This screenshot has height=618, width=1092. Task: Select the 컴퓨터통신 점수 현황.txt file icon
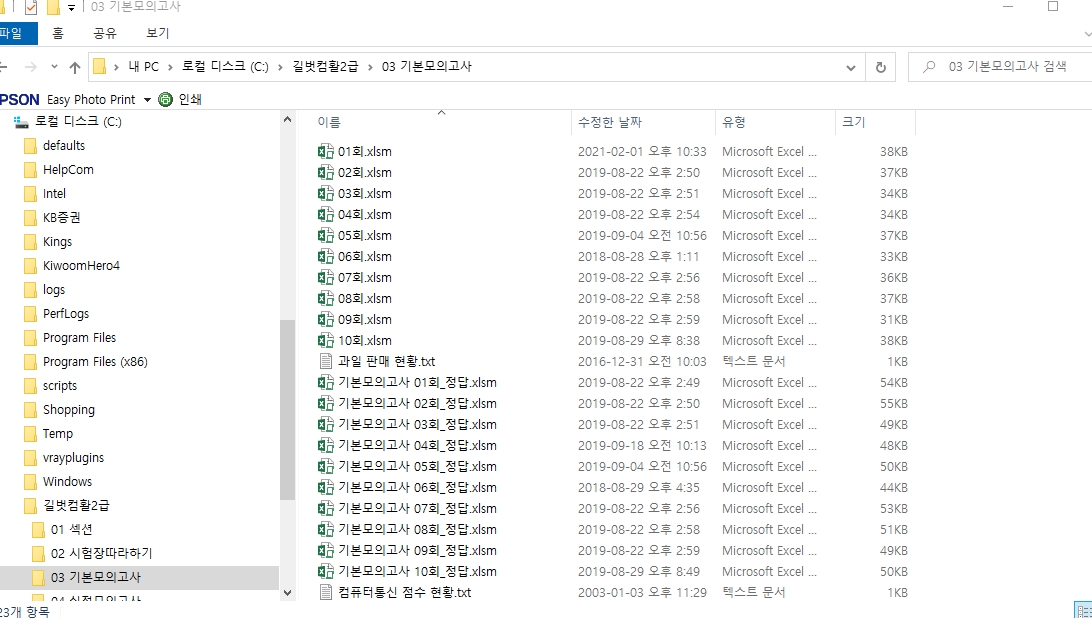pos(325,593)
